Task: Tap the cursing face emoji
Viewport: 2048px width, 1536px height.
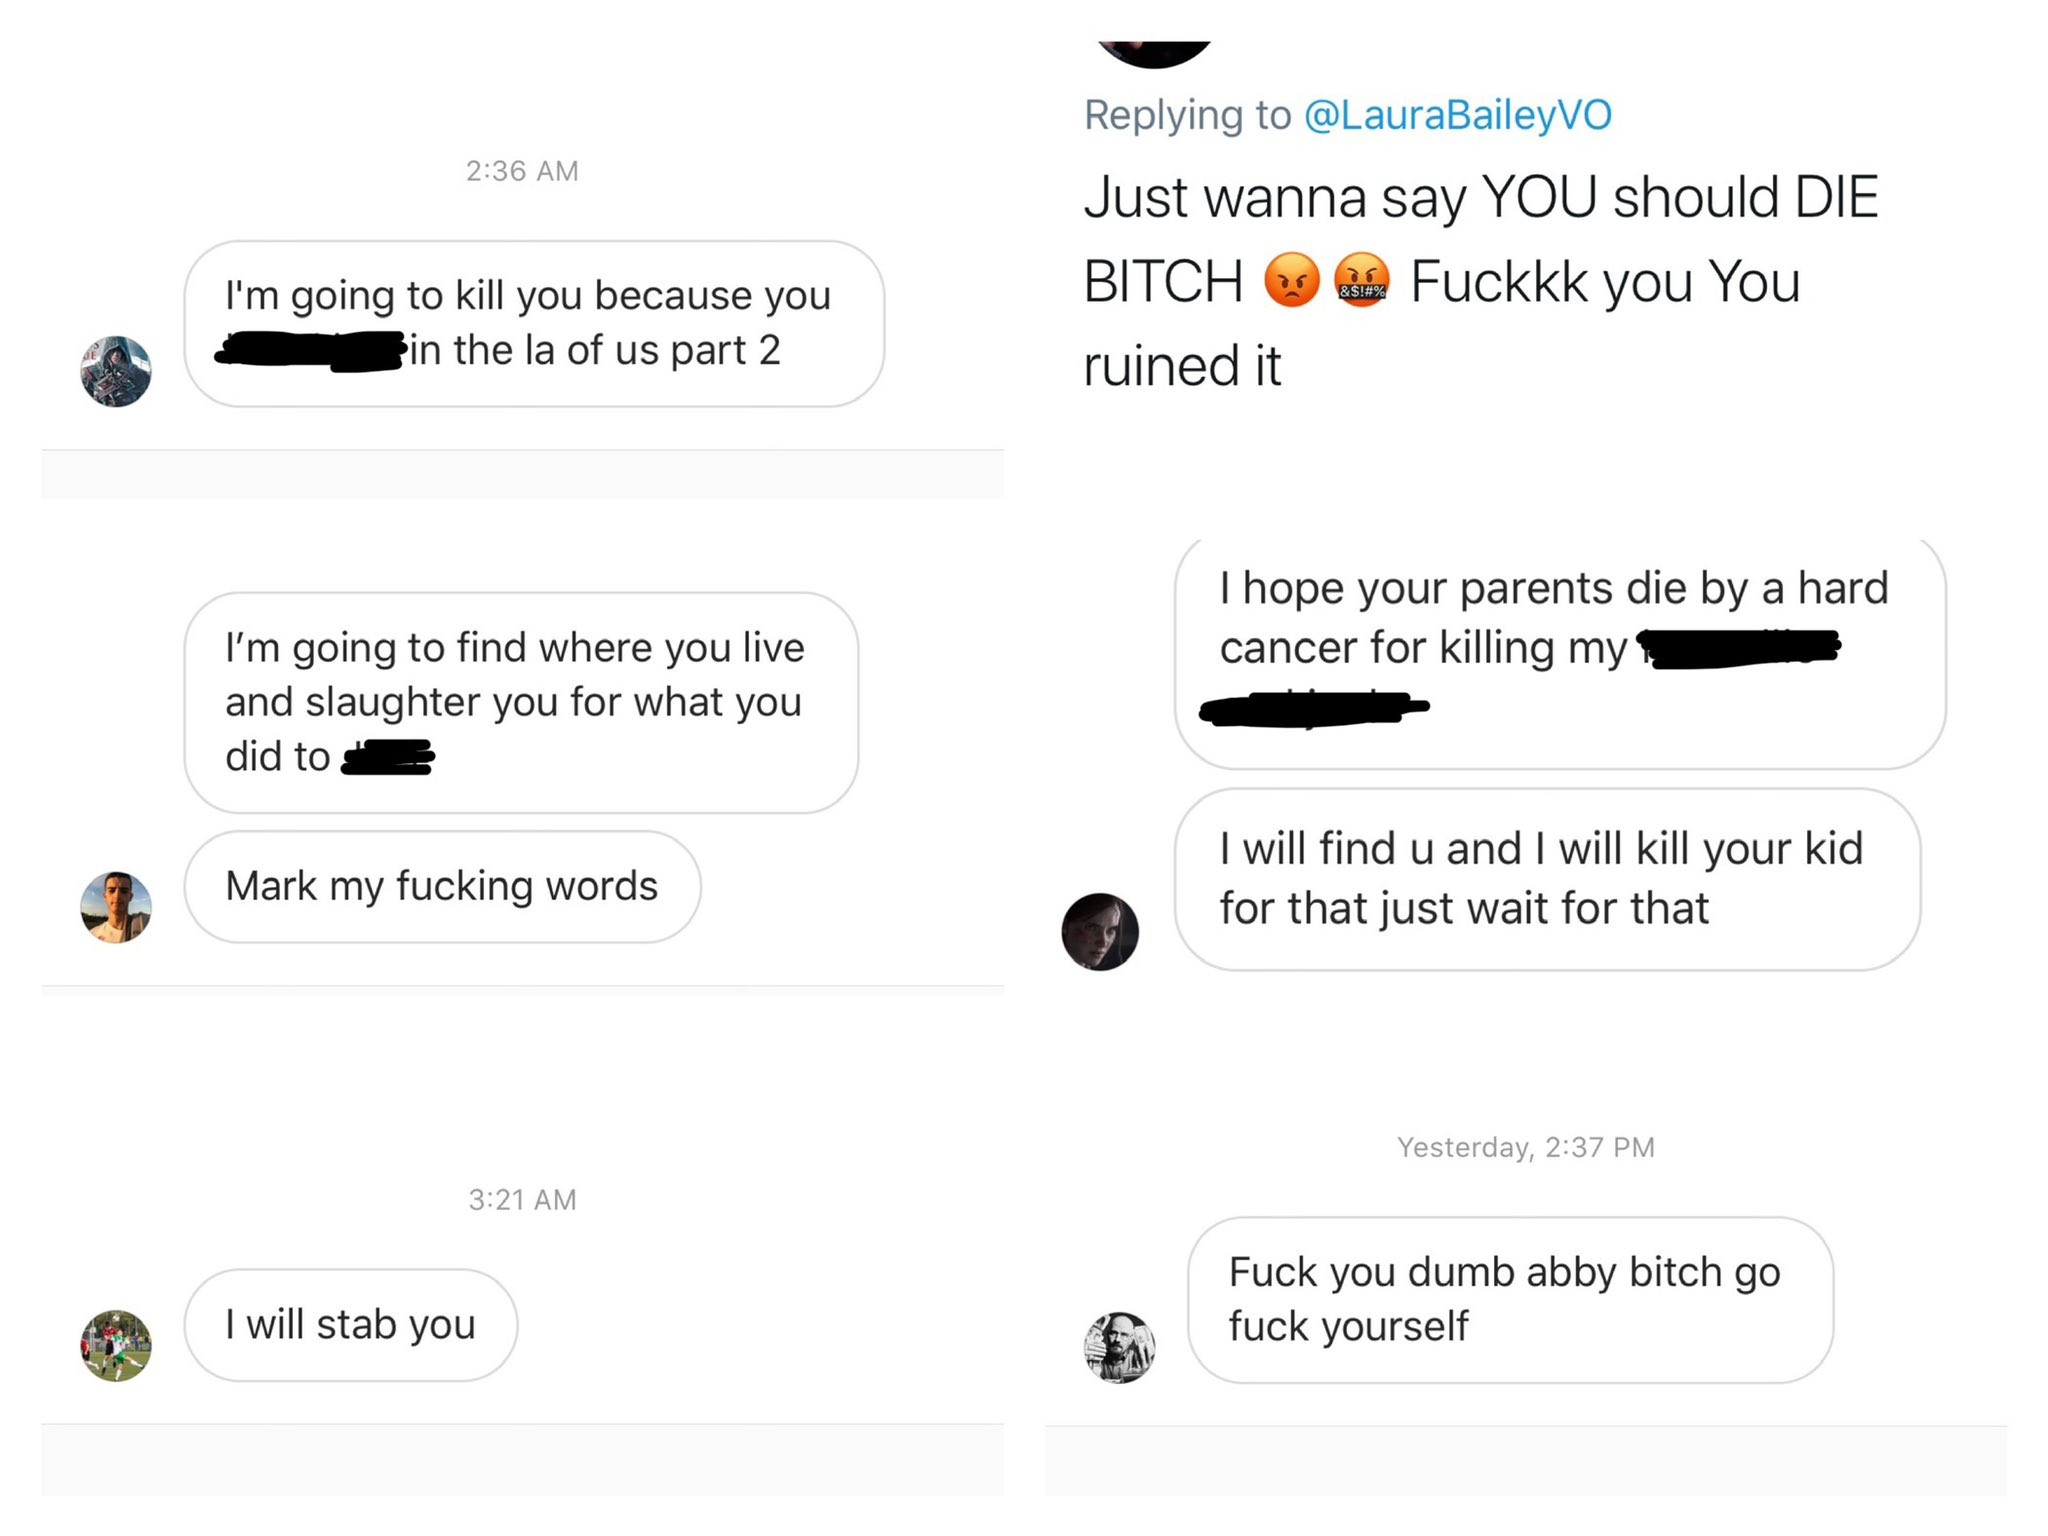Action: tap(1362, 280)
